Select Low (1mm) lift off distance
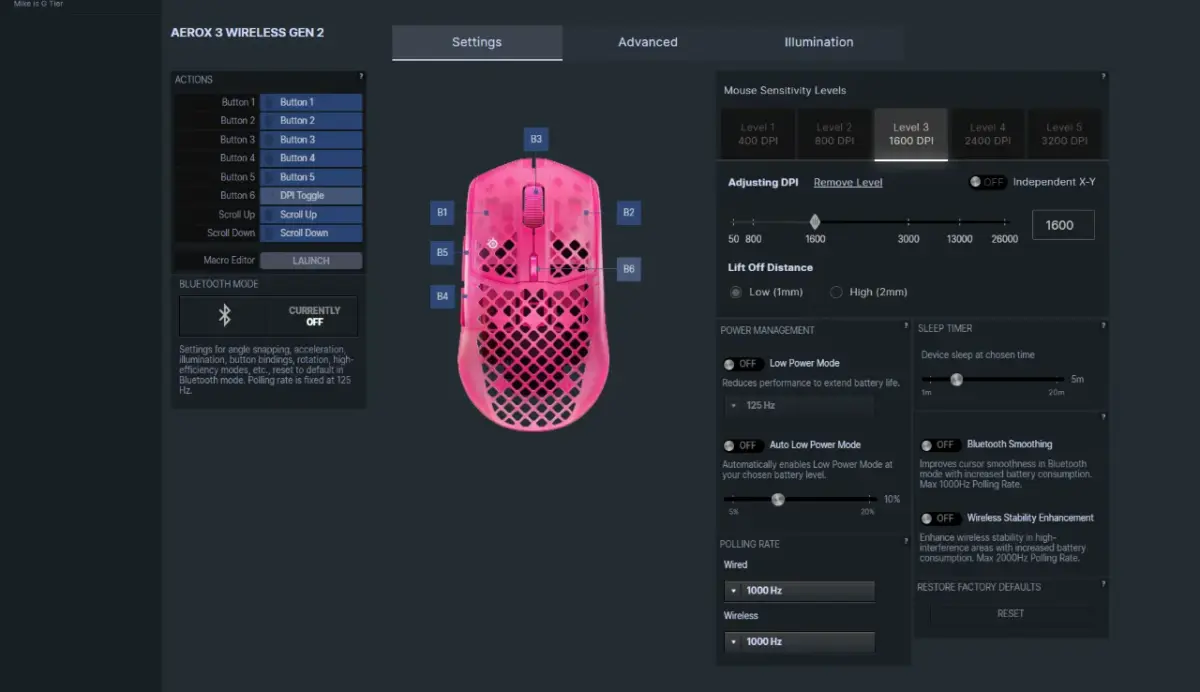Image resolution: width=1200 pixels, height=692 pixels. click(737, 292)
